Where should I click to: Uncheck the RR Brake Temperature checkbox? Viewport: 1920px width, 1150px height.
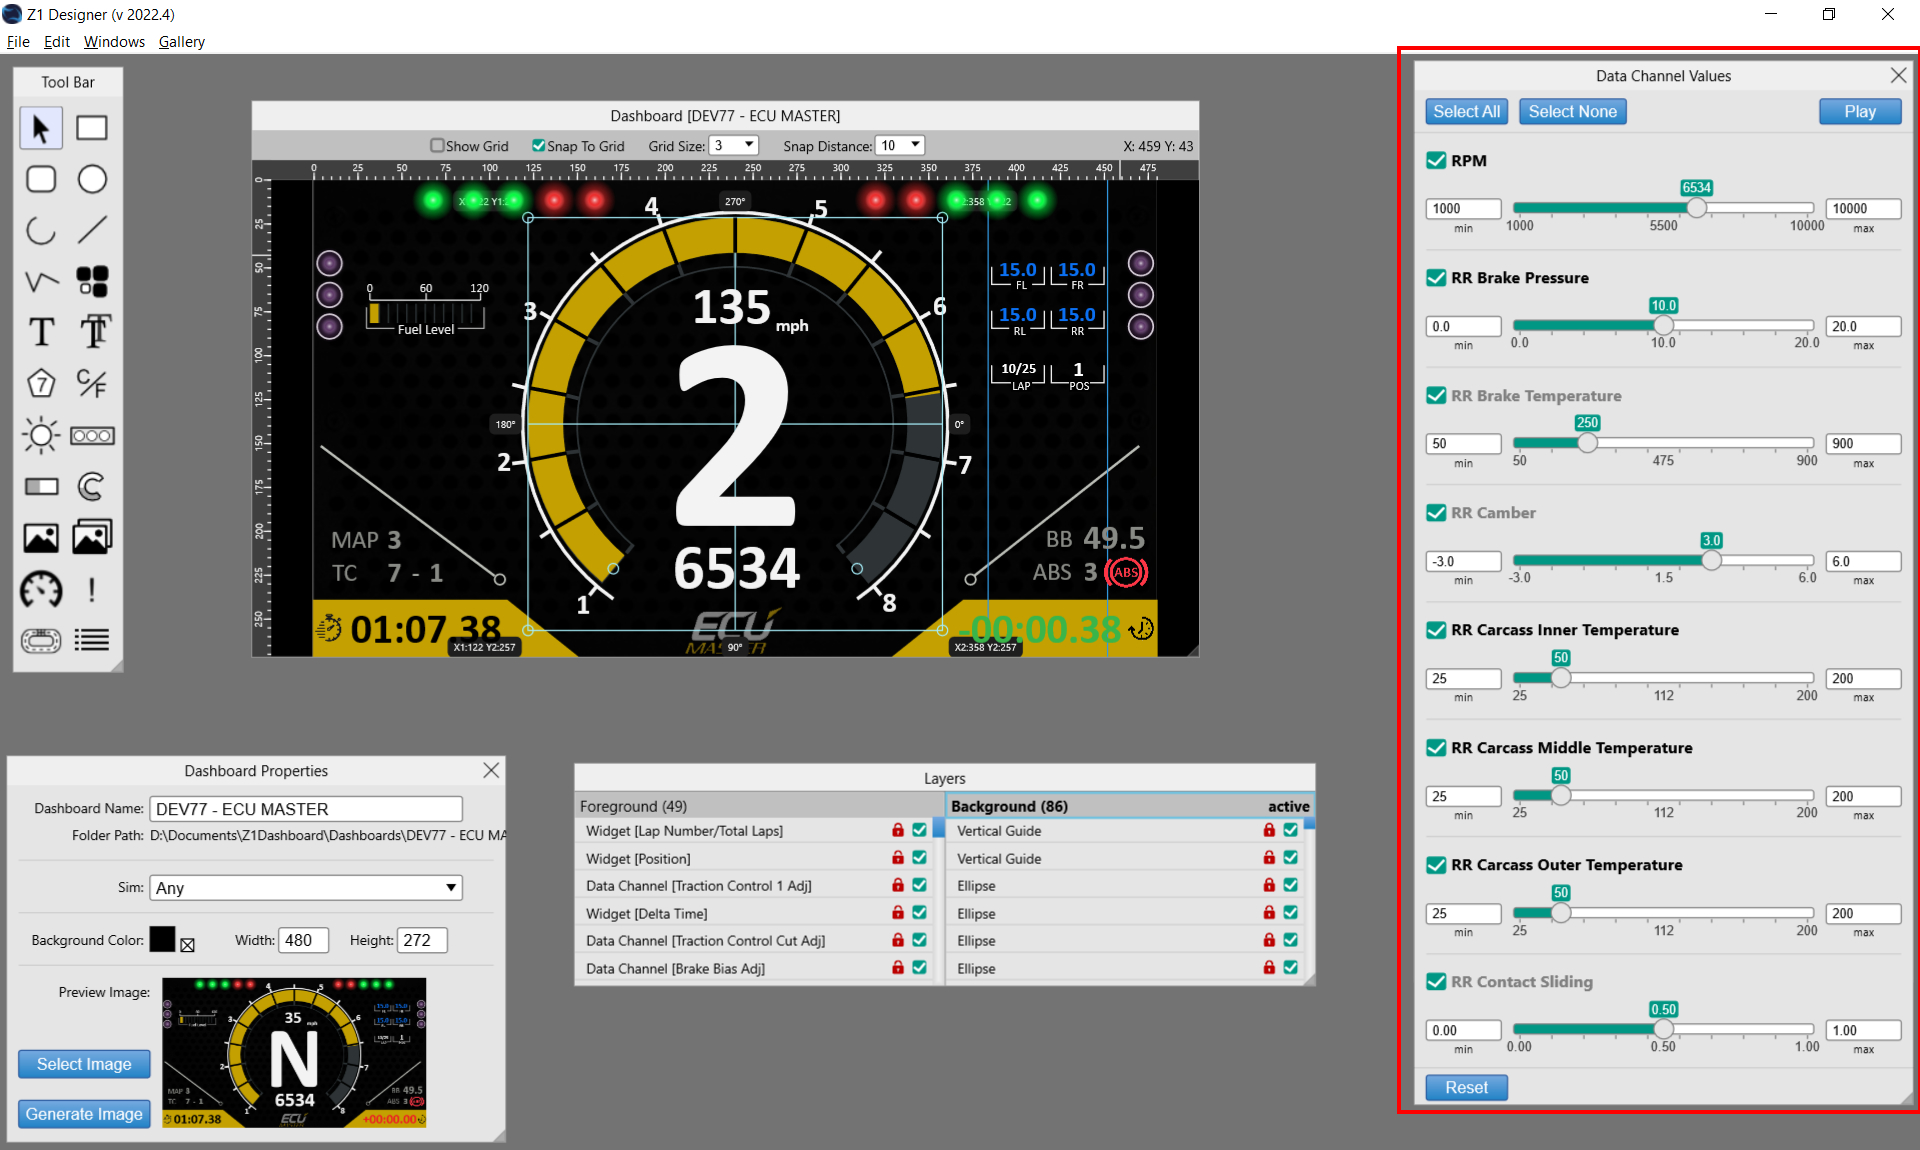click(x=1436, y=395)
